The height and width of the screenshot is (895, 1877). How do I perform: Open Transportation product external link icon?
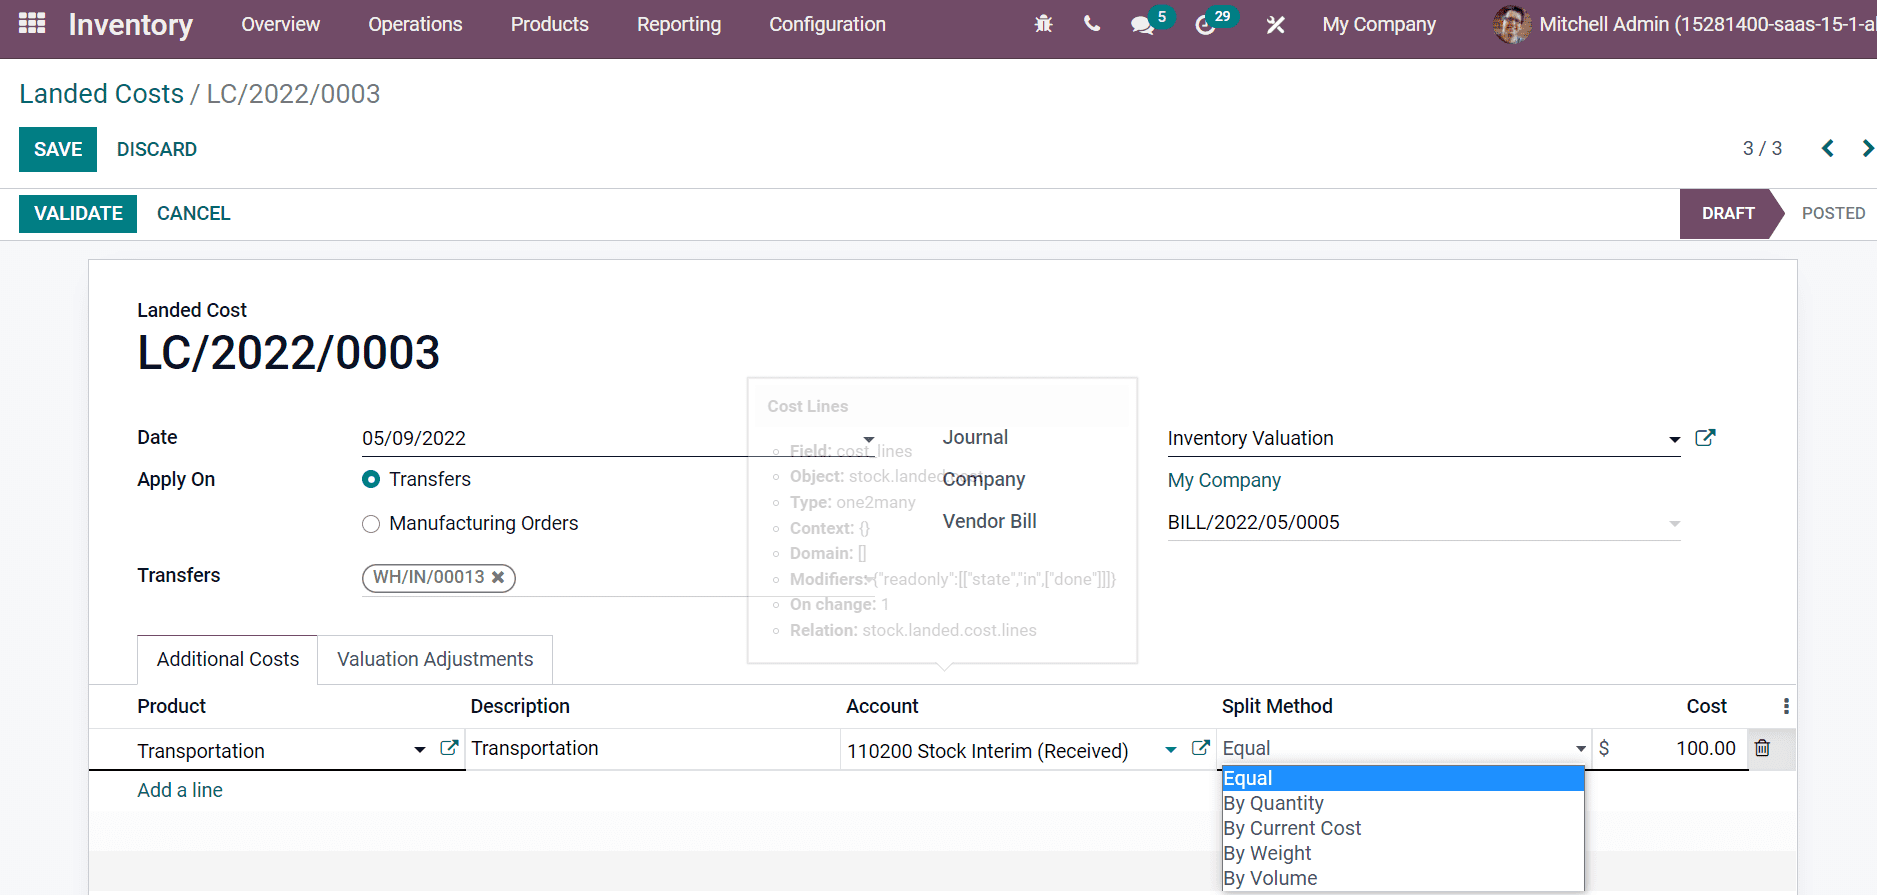point(449,748)
